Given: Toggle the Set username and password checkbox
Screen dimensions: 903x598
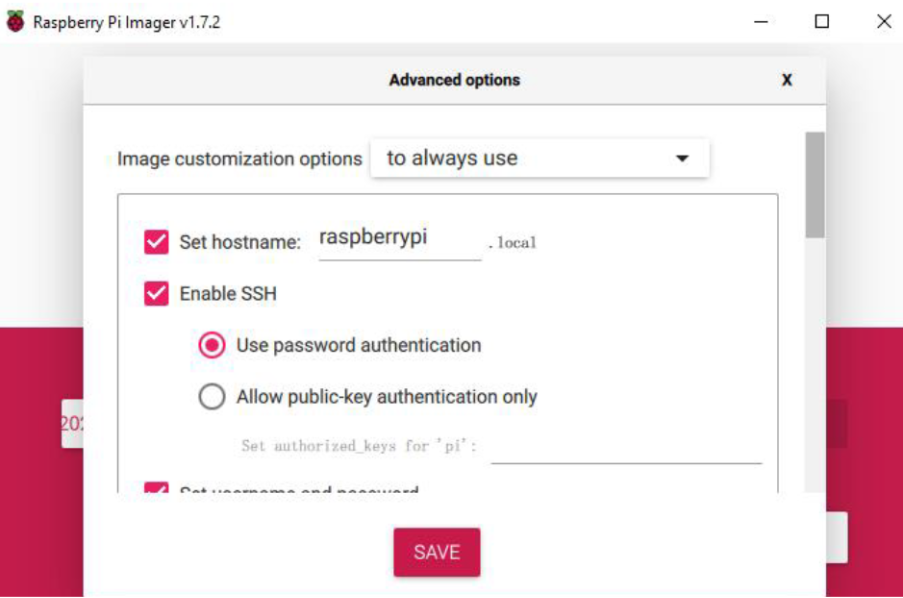Looking at the screenshot, I should tap(156, 487).
